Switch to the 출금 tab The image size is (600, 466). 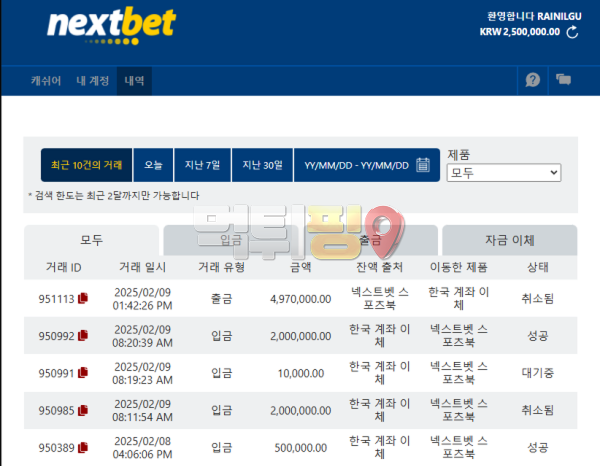tap(370, 240)
